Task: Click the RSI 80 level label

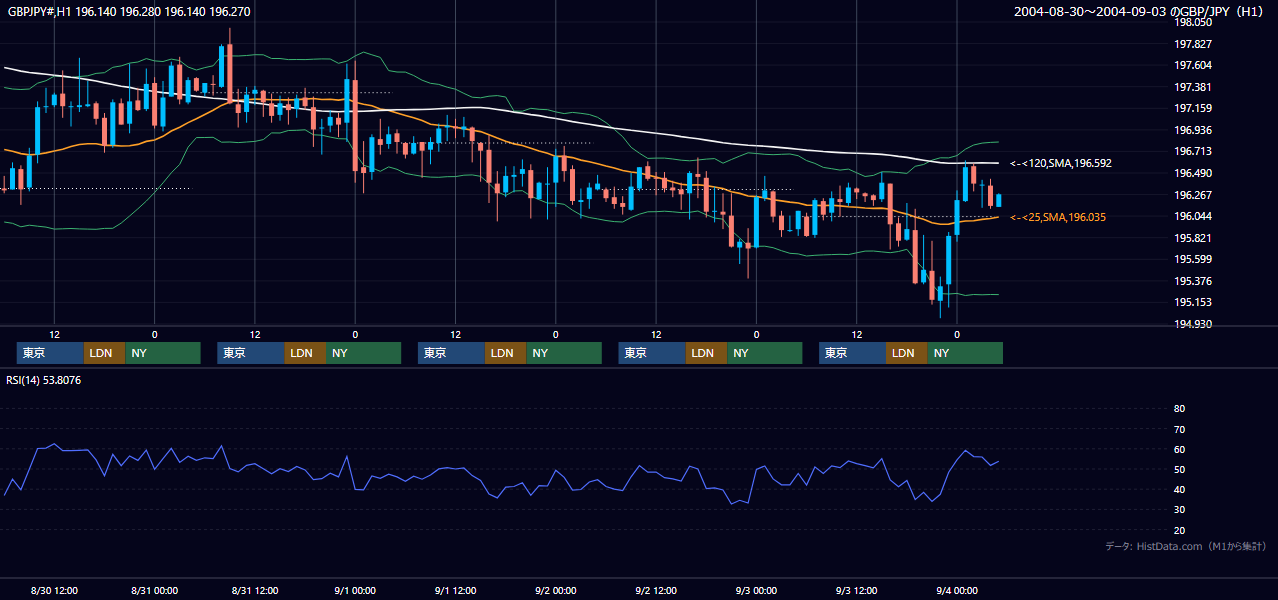Action: [1179, 409]
